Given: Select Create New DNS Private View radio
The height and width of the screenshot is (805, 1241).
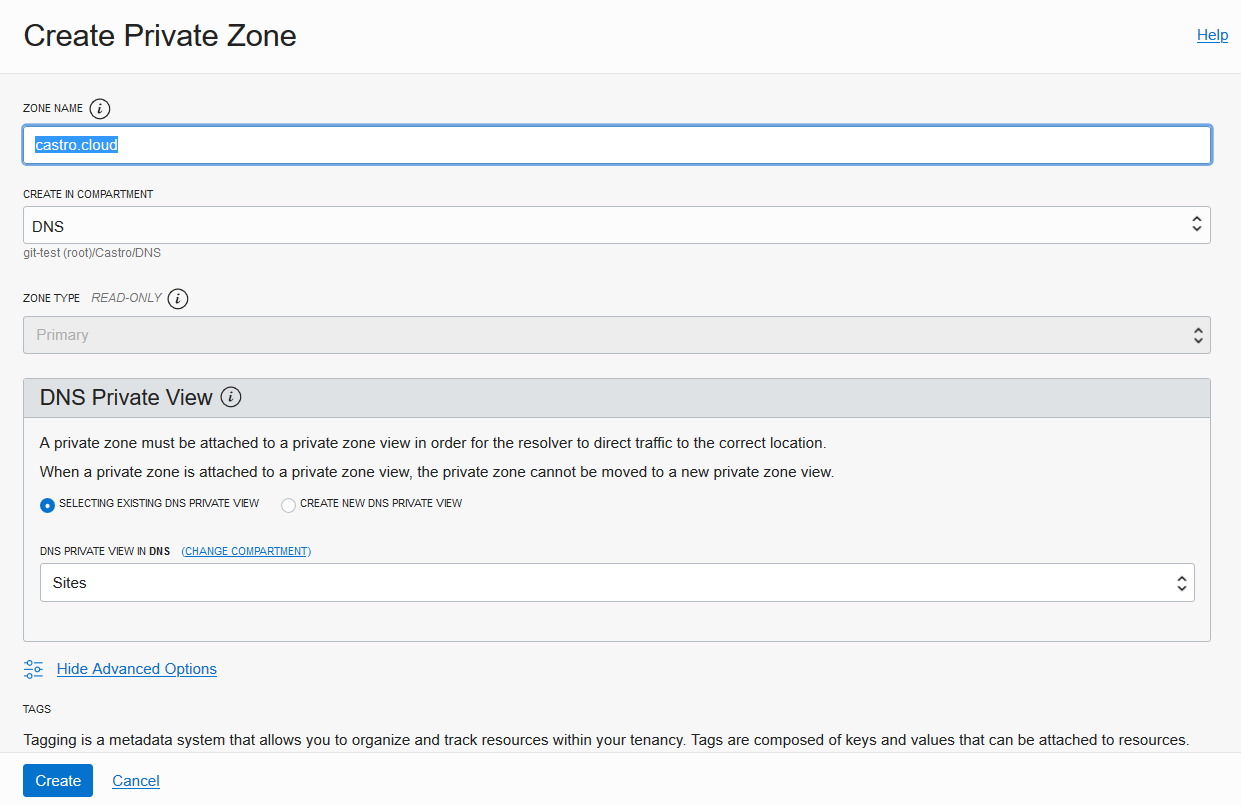Looking at the screenshot, I should click(289, 505).
